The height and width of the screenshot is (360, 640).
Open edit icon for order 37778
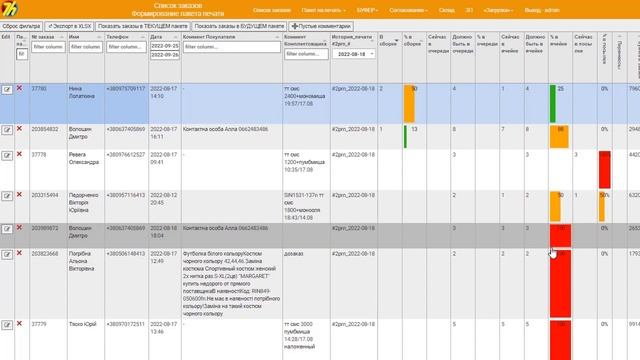click(7, 156)
